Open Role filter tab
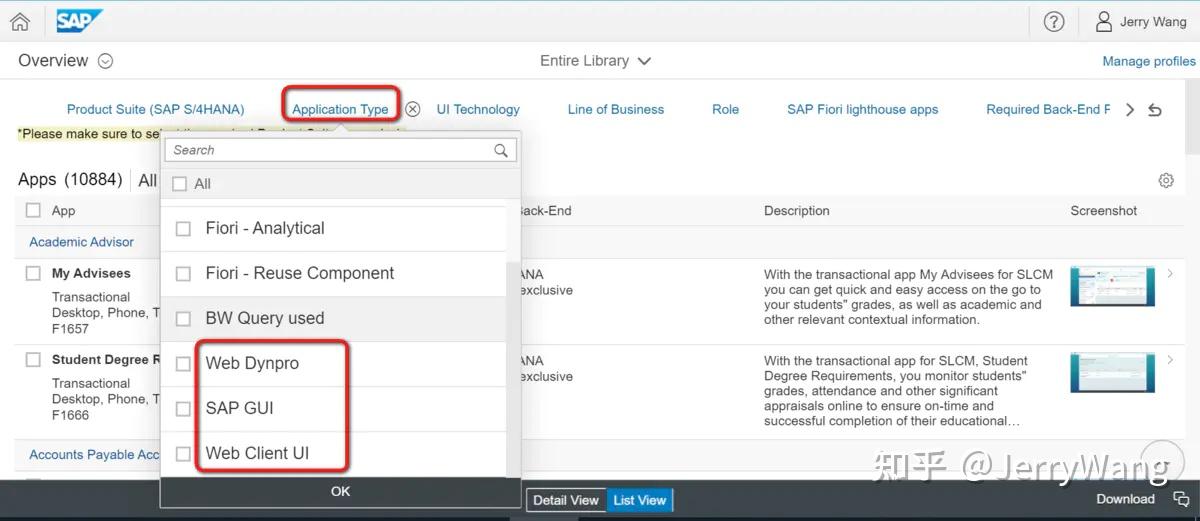The width and height of the screenshot is (1200, 521). [x=726, y=109]
